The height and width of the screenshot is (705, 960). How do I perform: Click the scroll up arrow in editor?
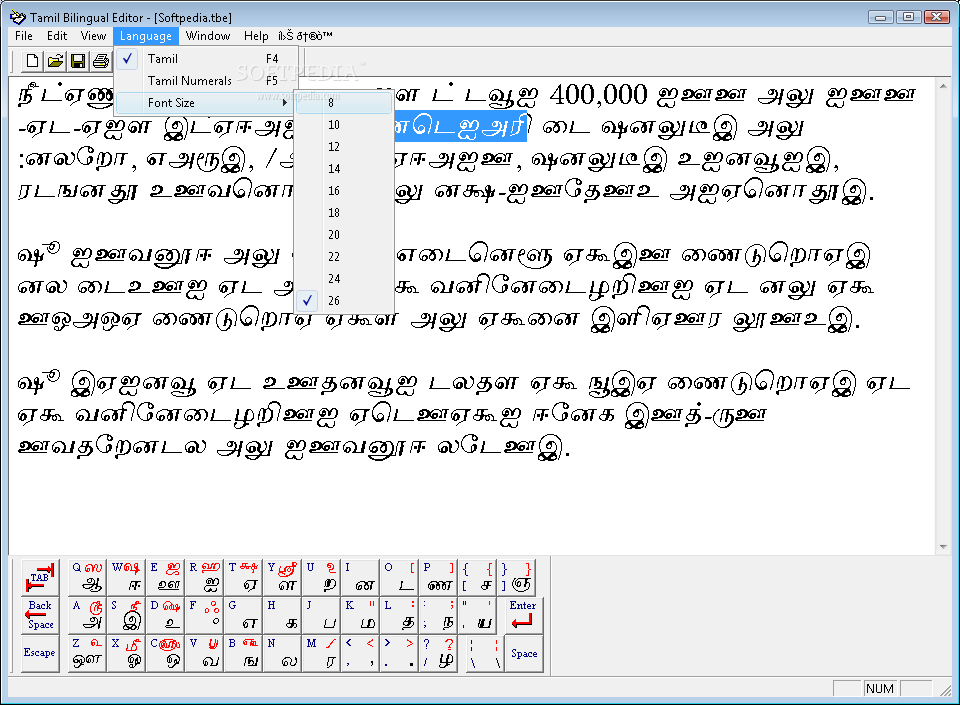pos(943,87)
